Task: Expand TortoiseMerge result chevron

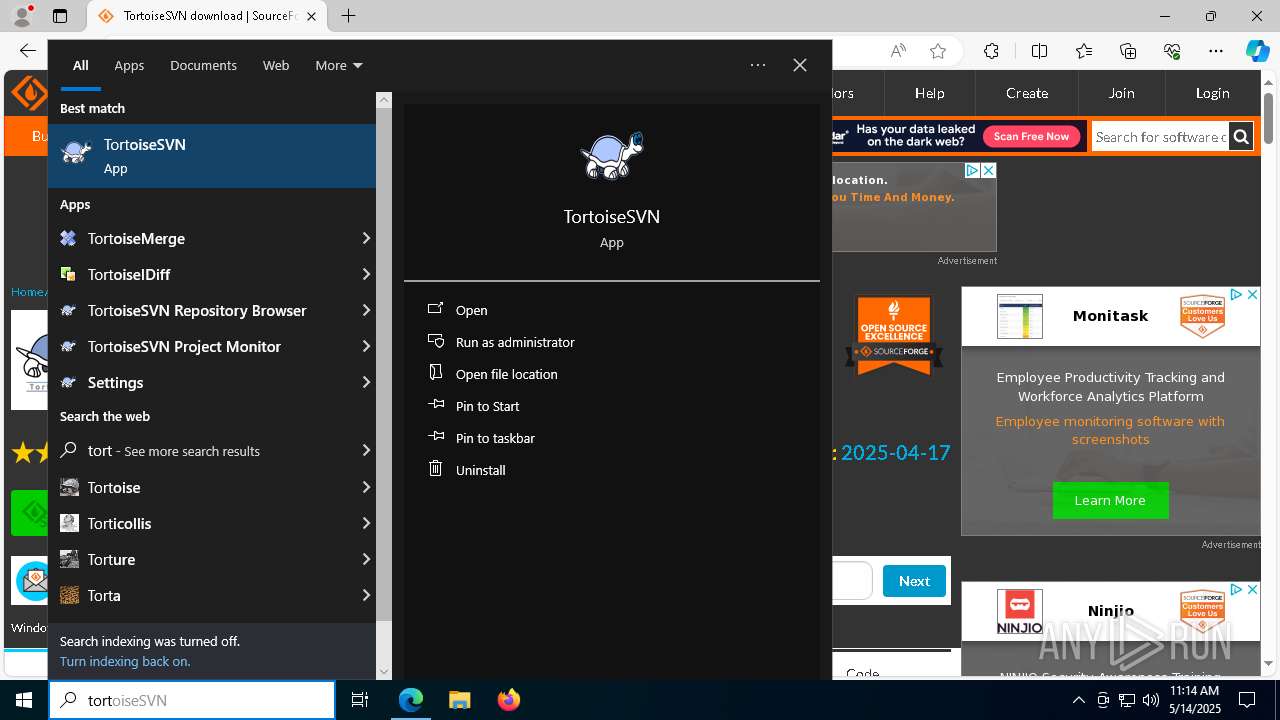Action: 366,238
